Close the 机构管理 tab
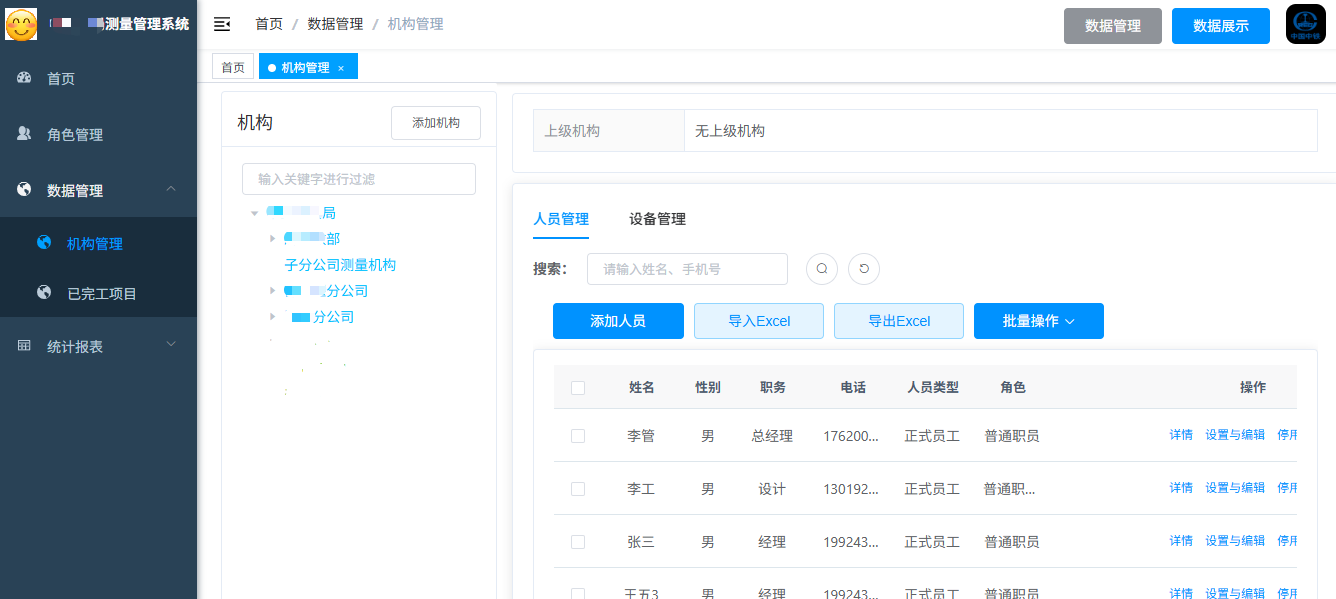The image size is (1336, 599). 341,68
